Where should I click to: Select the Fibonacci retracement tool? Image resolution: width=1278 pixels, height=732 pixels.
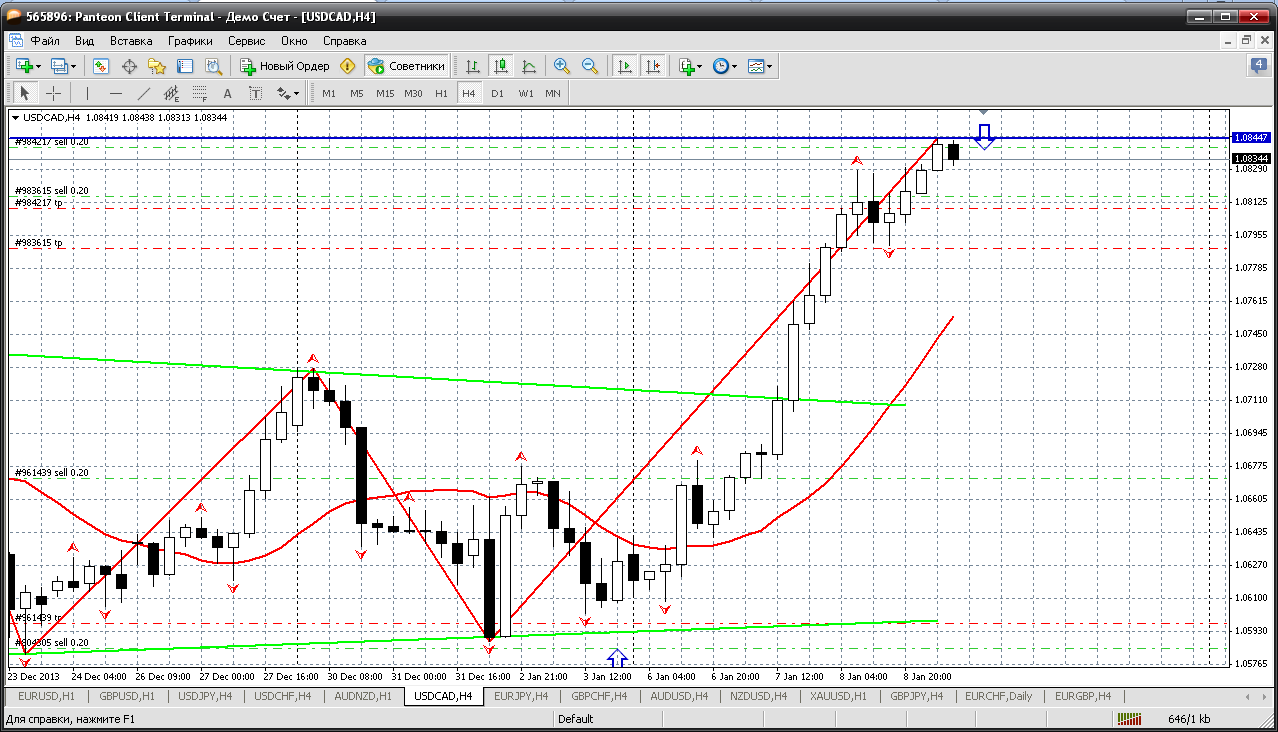pyautogui.click(x=199, y=93)
